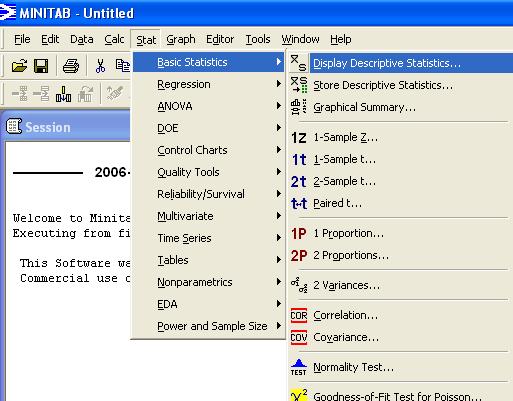The height and width of the screenshot is (401, 513).
Task: Click the Normality Test bell curve icon
Action: coord(299,367)
